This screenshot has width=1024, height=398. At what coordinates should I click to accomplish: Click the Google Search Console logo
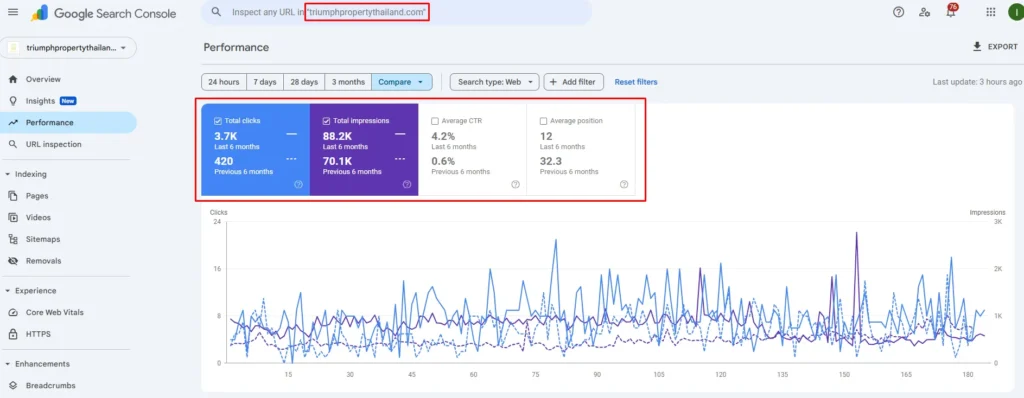point(103,13)
